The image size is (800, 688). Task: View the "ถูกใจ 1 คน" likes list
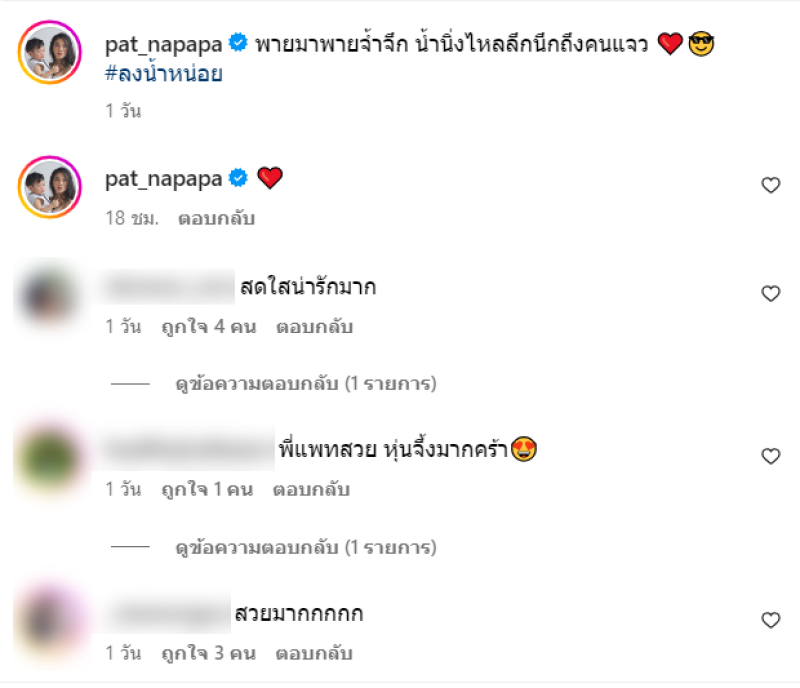coord(207,489)
